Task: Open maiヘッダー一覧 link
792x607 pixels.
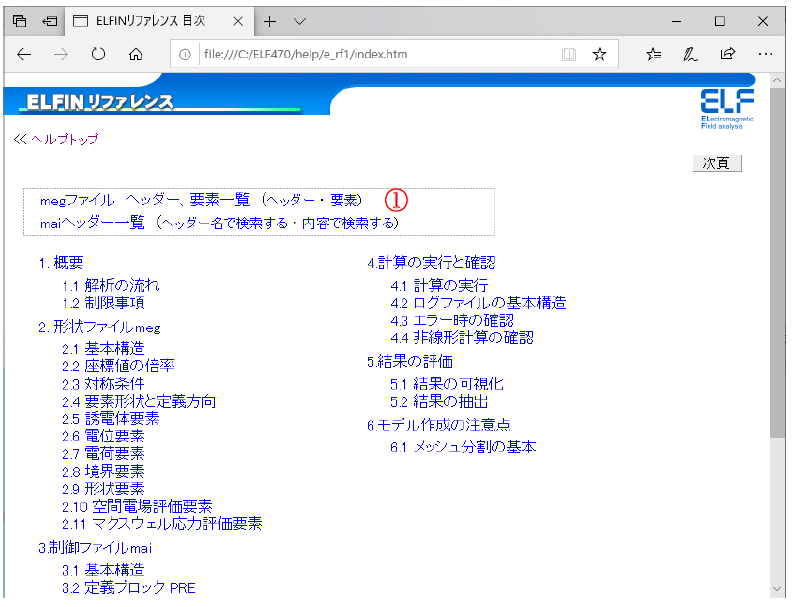Action: pyautogui.click(x=92, y=223)
